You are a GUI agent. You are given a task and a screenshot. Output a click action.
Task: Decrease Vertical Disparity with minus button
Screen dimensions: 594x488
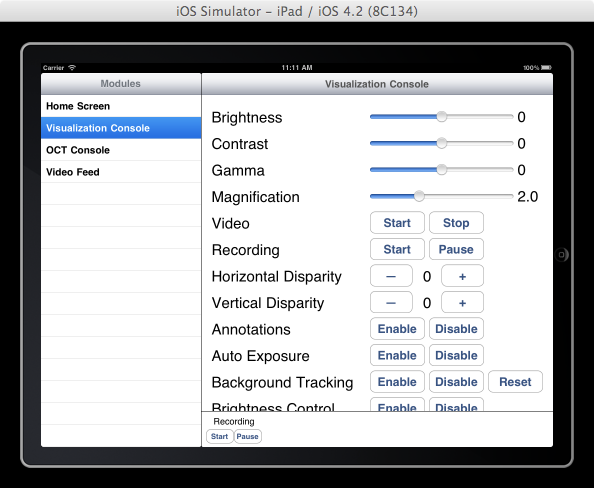coord(391,302)
